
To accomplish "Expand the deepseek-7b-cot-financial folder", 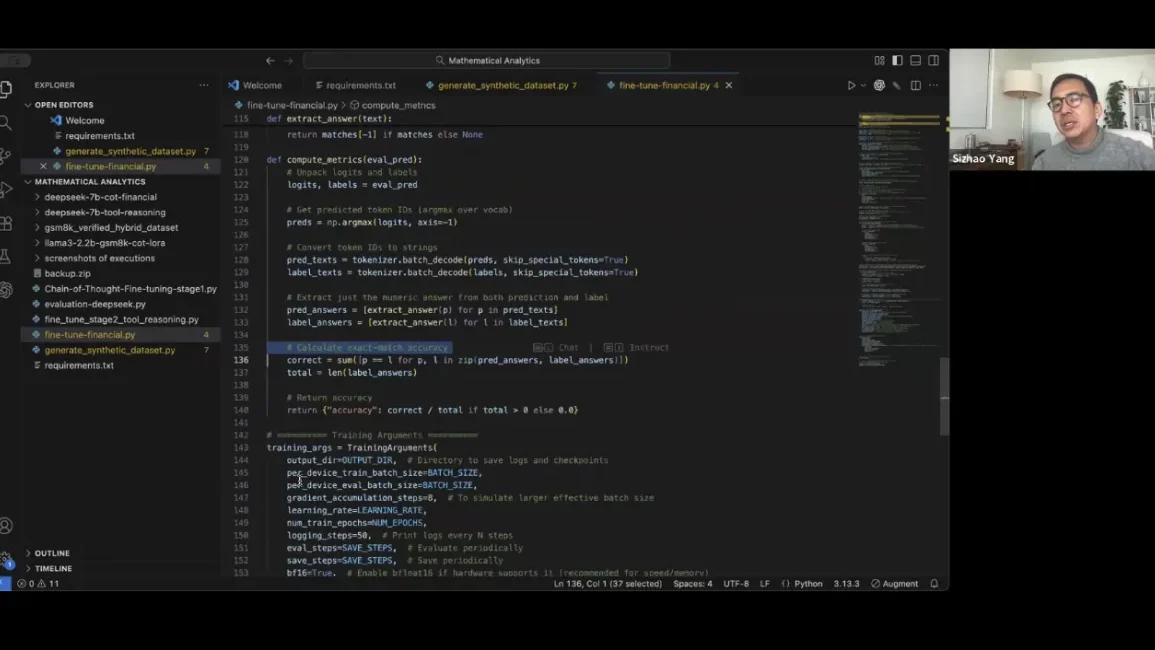I will coord(100,198).
